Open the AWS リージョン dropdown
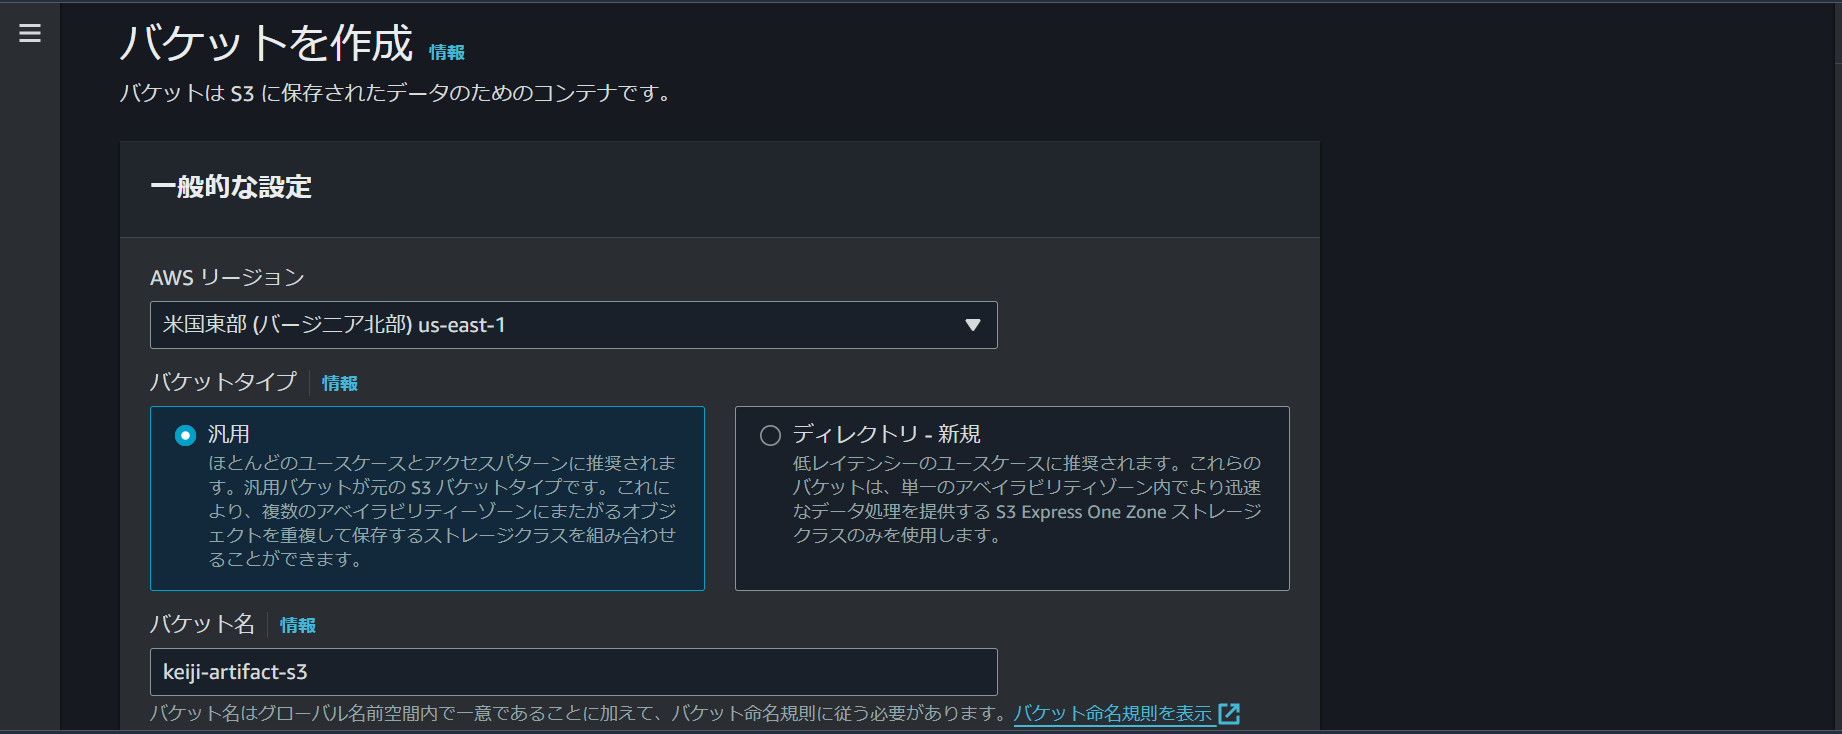This screenshot has height=734, width=1842. (x=573, y=325)
